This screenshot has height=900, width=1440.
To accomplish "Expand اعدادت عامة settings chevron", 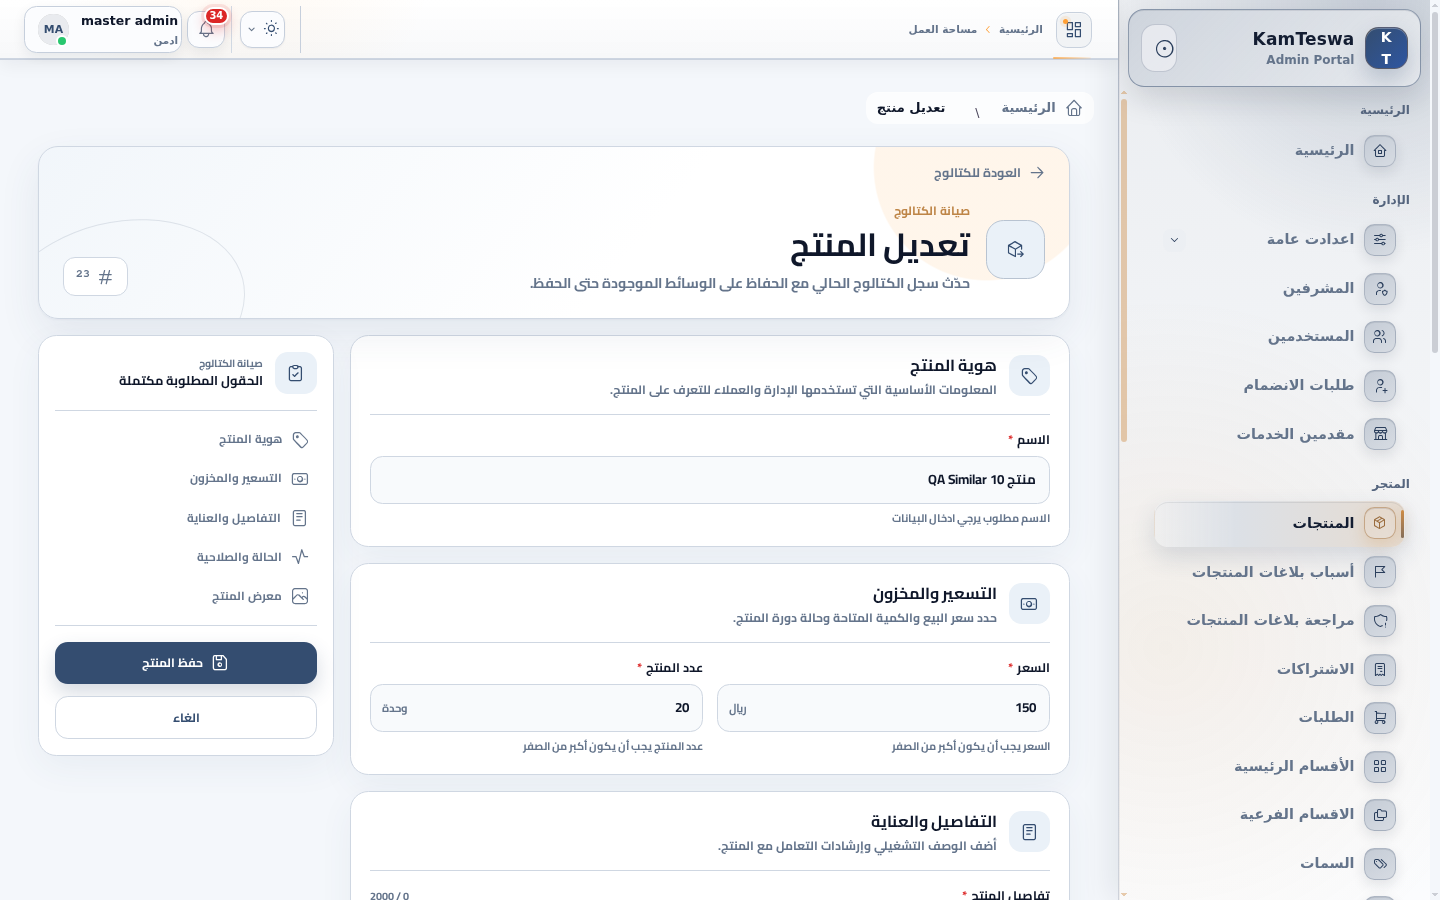I will [x=1174, y=240].
